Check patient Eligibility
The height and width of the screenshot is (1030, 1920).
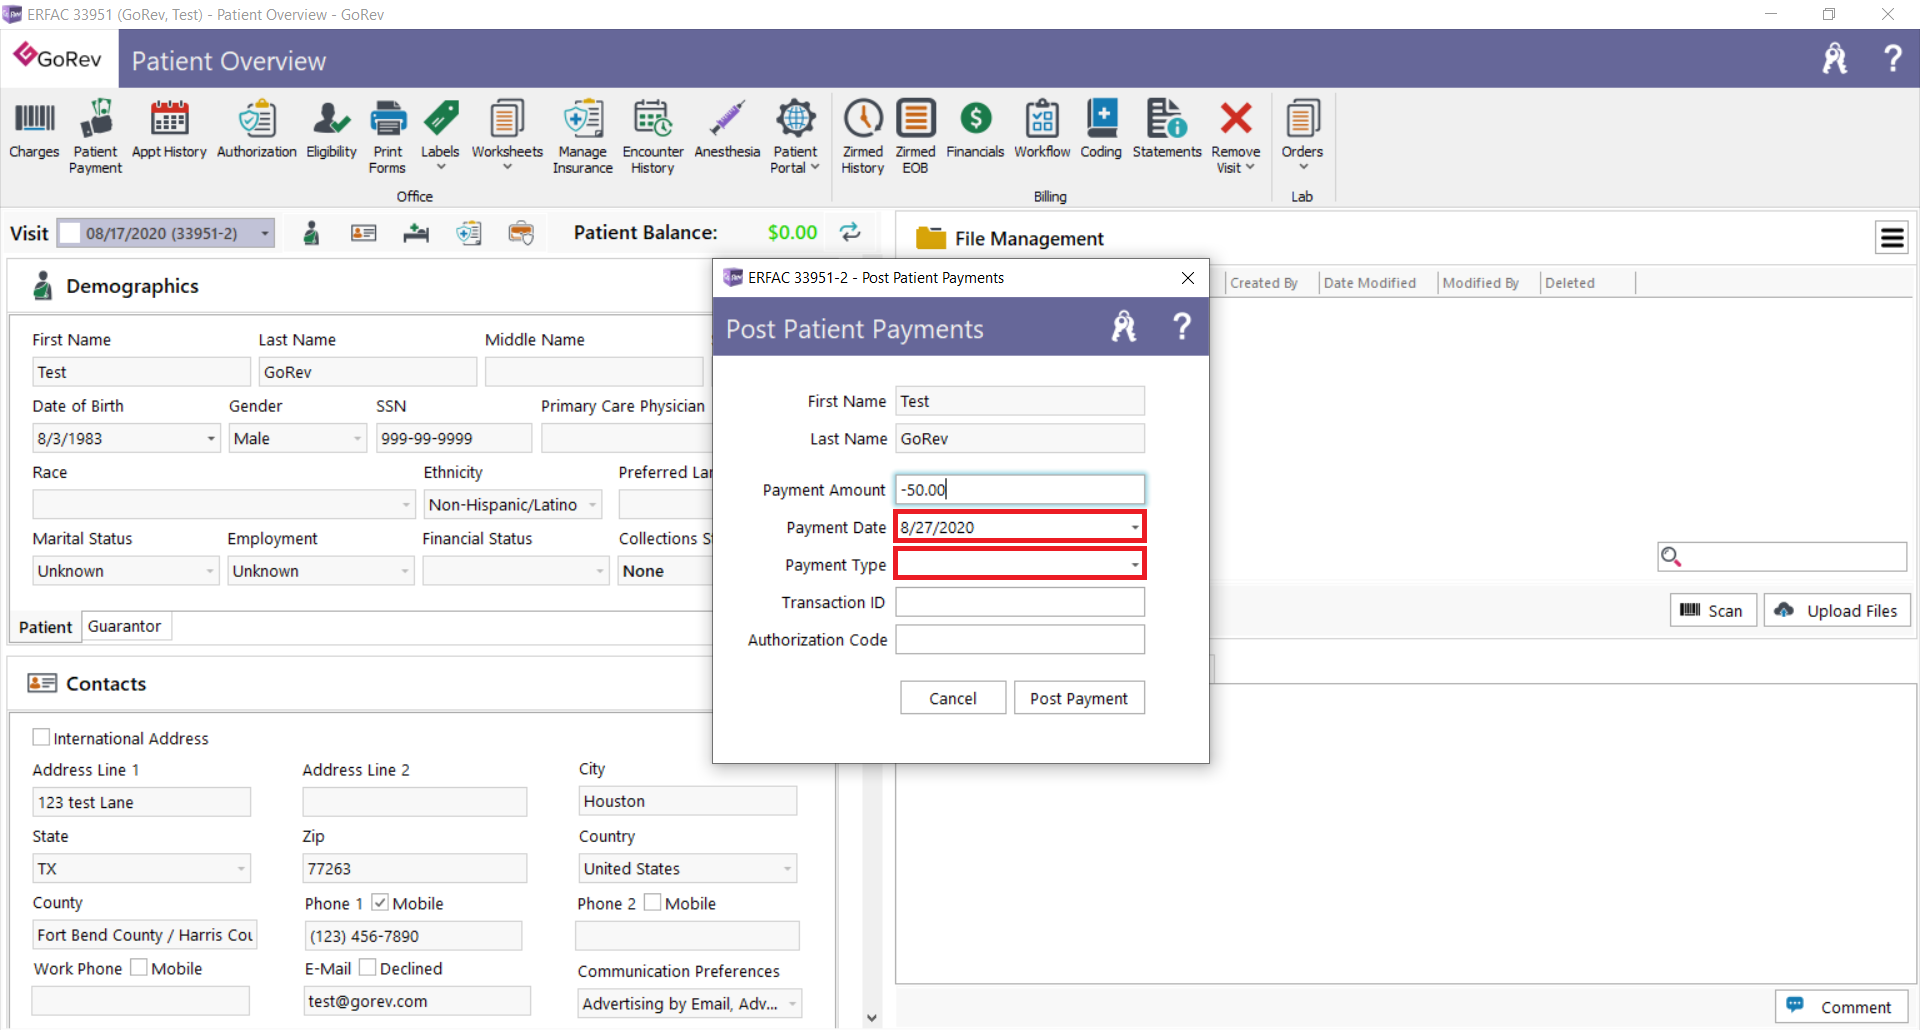coord(331,130)
